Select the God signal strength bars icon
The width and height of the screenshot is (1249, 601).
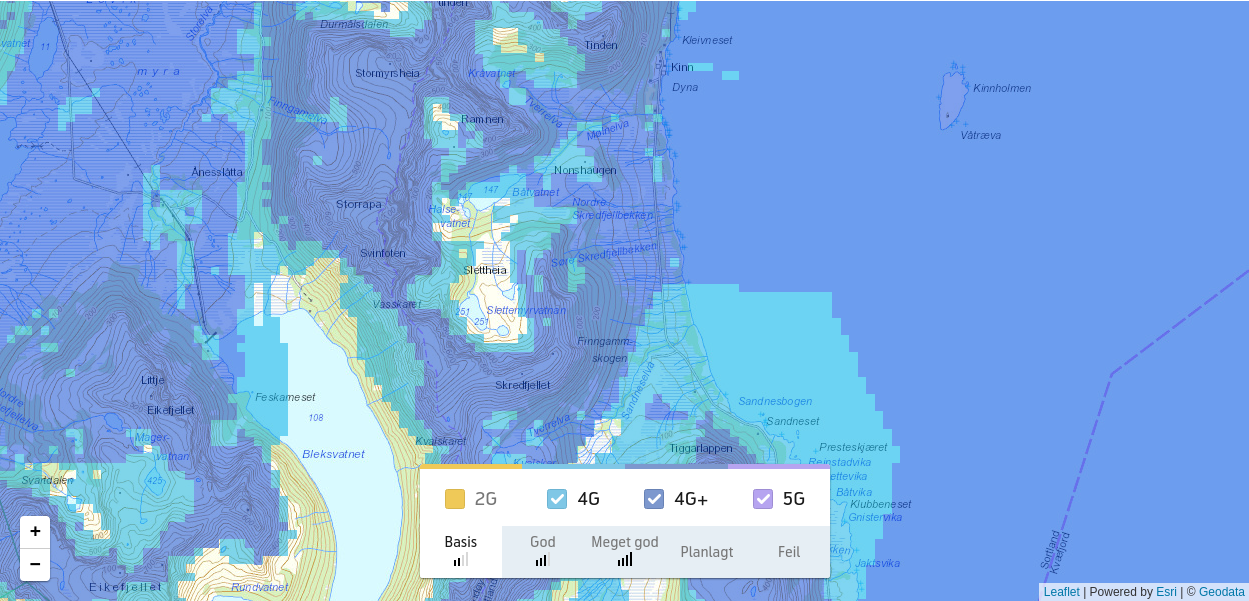pyautogui.click(x=542, y=560)
